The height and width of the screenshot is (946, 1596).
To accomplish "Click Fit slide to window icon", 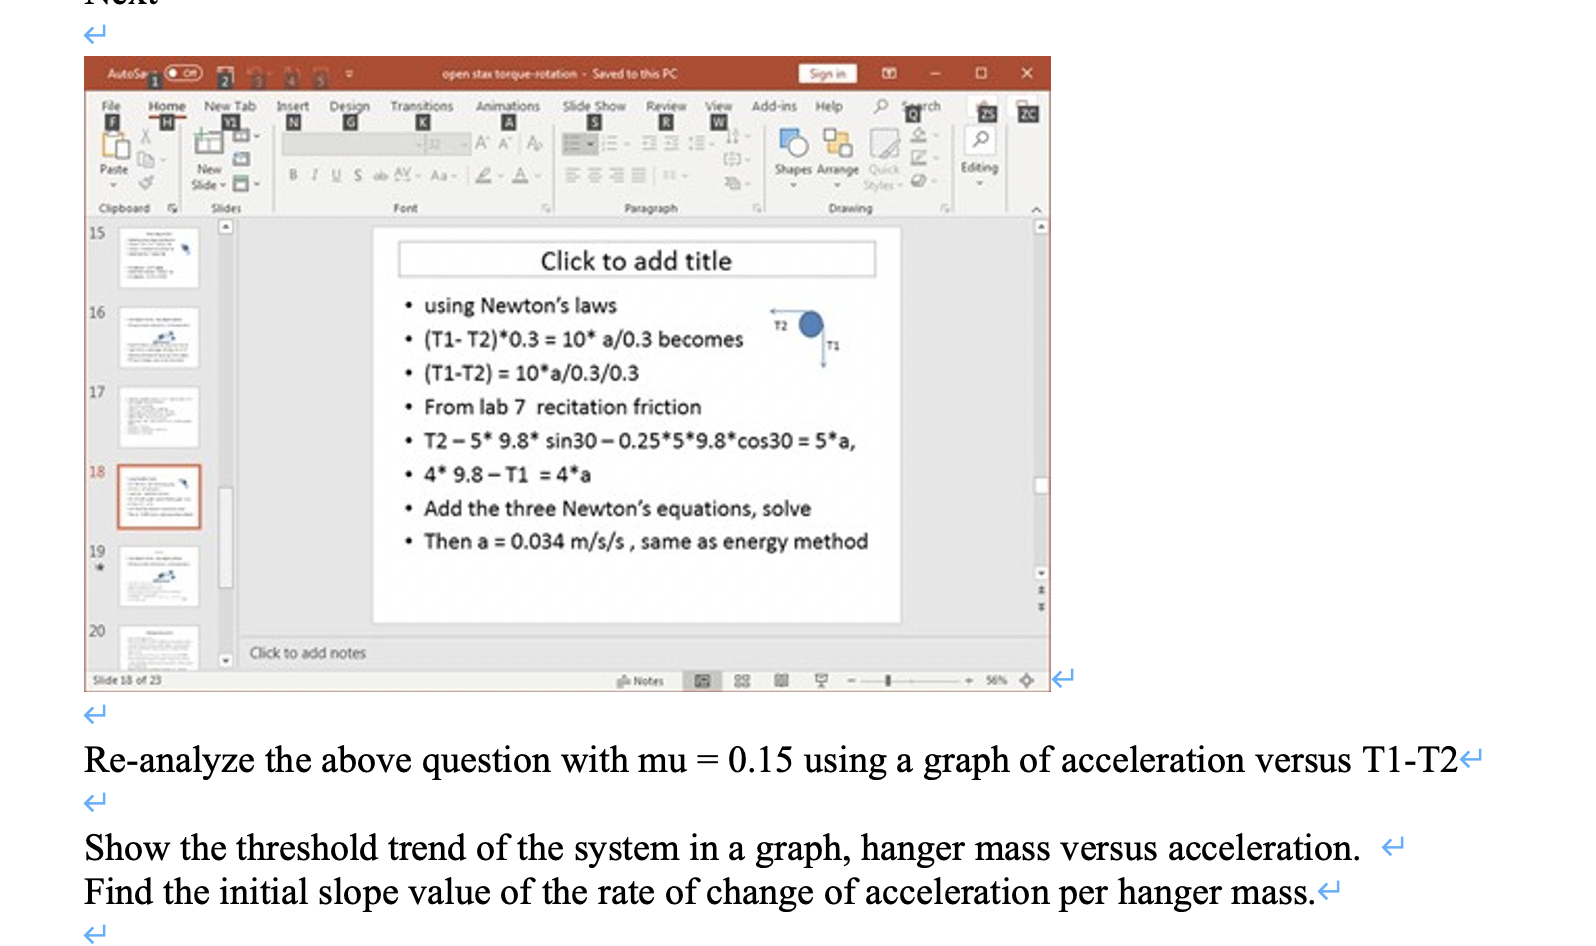I will [1026, 681].
